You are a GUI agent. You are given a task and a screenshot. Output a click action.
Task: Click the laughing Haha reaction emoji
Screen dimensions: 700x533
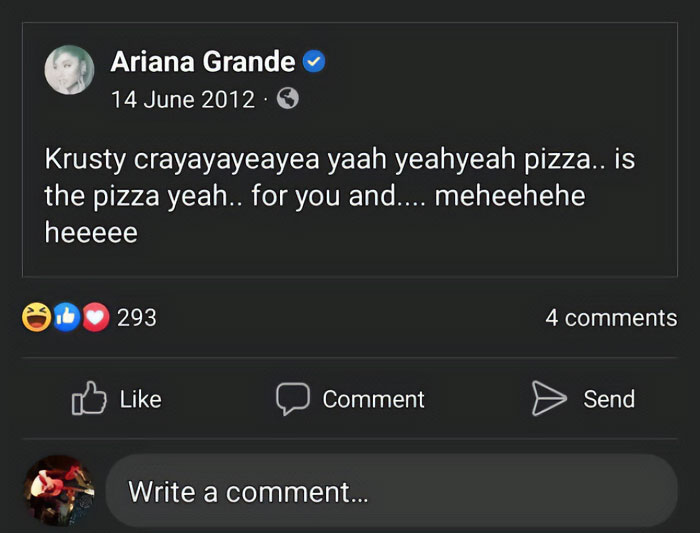click(36, 318)
